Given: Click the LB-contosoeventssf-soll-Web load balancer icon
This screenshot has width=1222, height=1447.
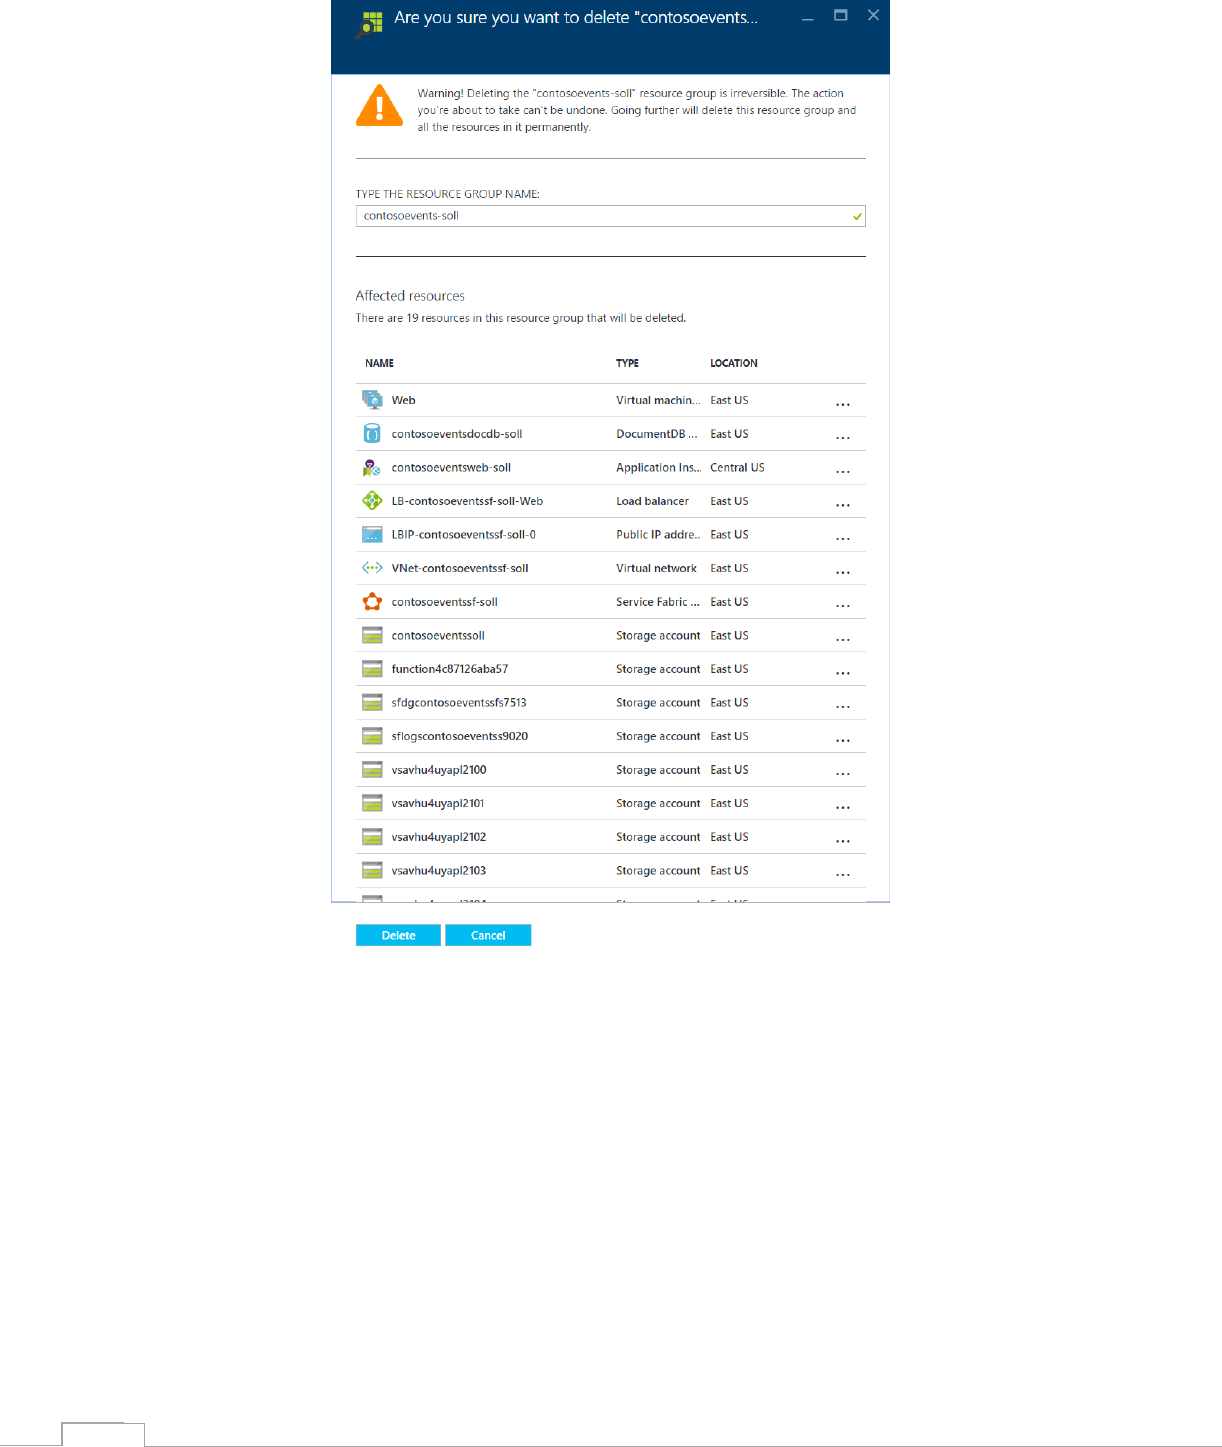Looking at the screenshot, I should coord(372,501).
